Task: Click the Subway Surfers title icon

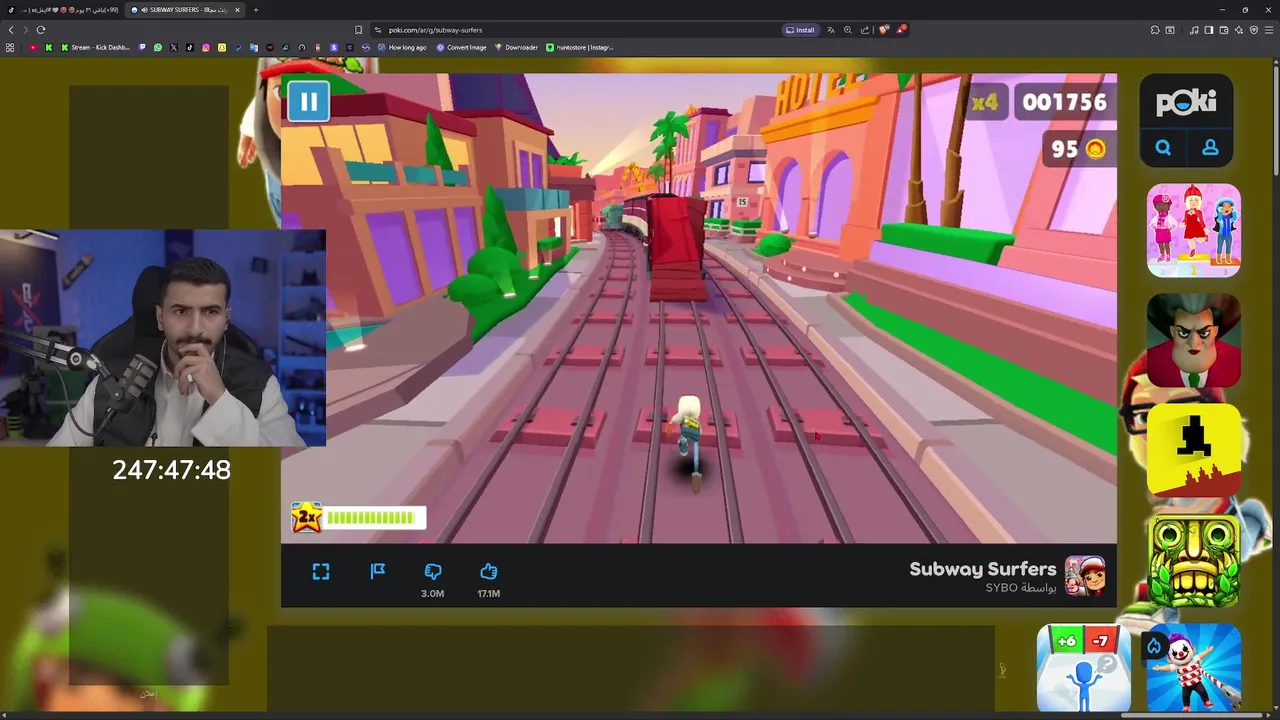Action: pyautogui.click(x=1085, y=576)
